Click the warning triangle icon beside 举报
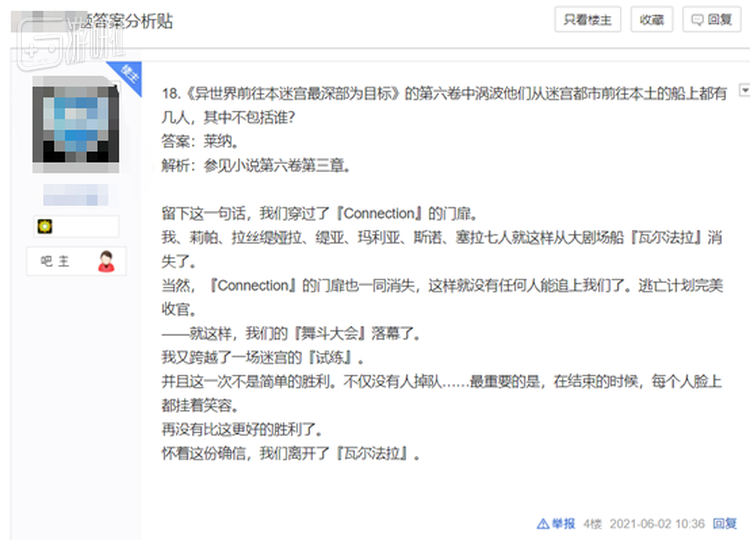The width and height of the screenshot is (750, 540). pyautogui.click(x=542, y=523)
